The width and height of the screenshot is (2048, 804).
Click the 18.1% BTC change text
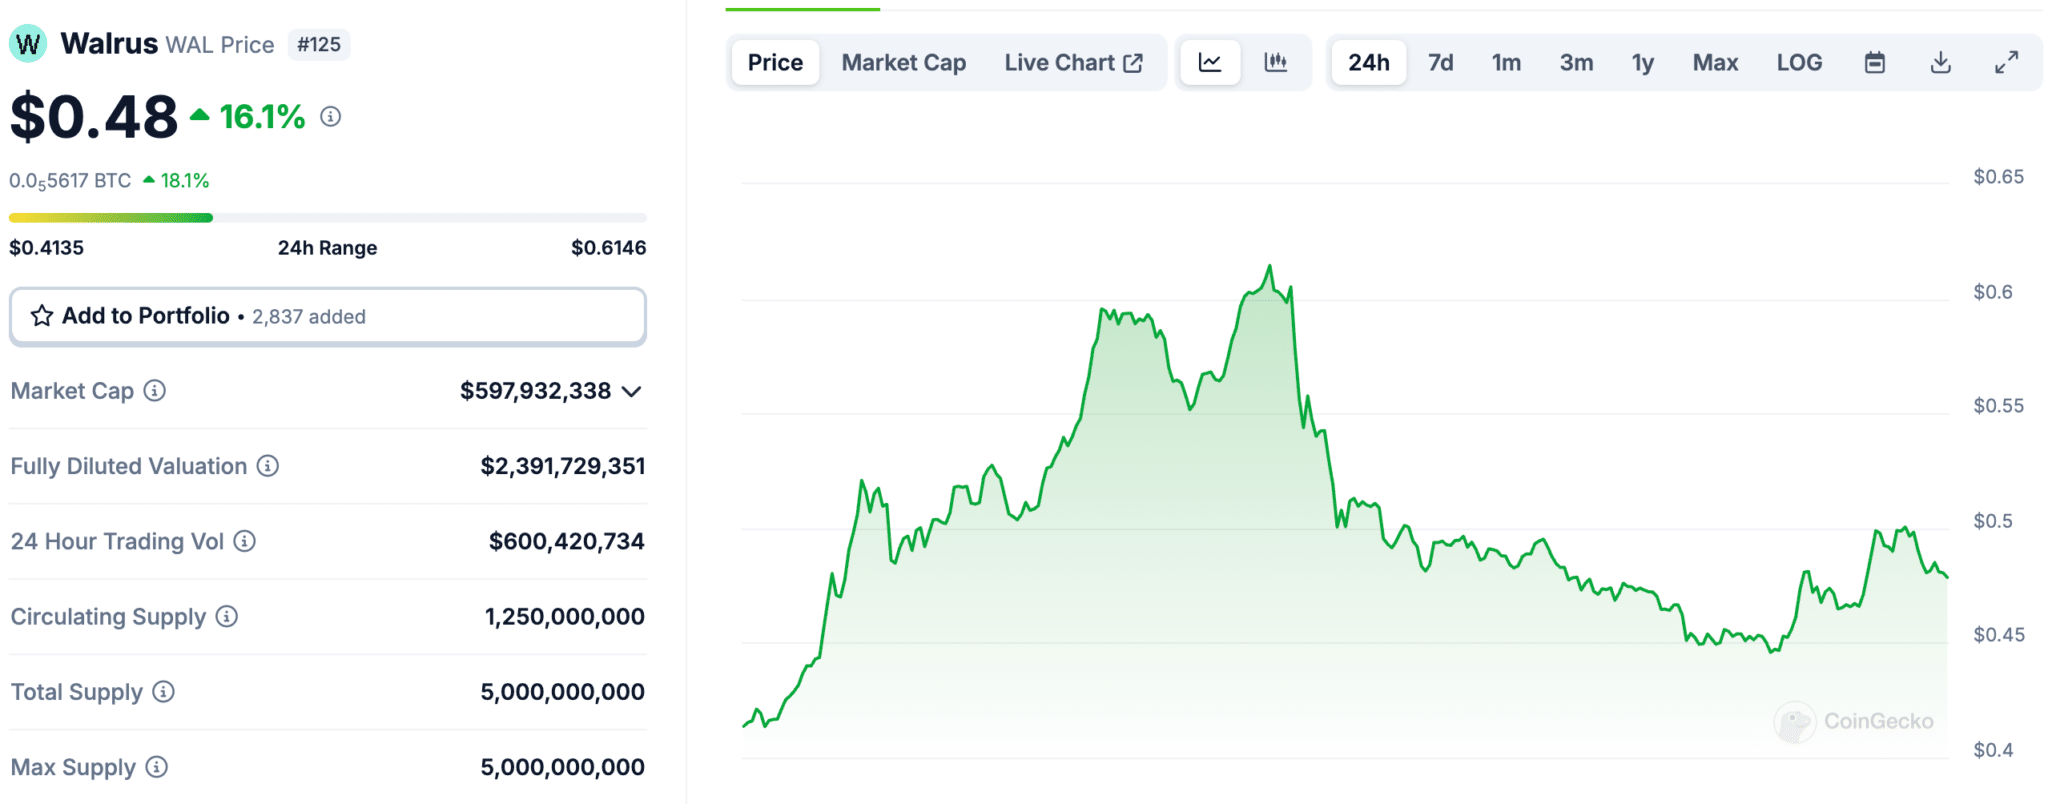185,181
